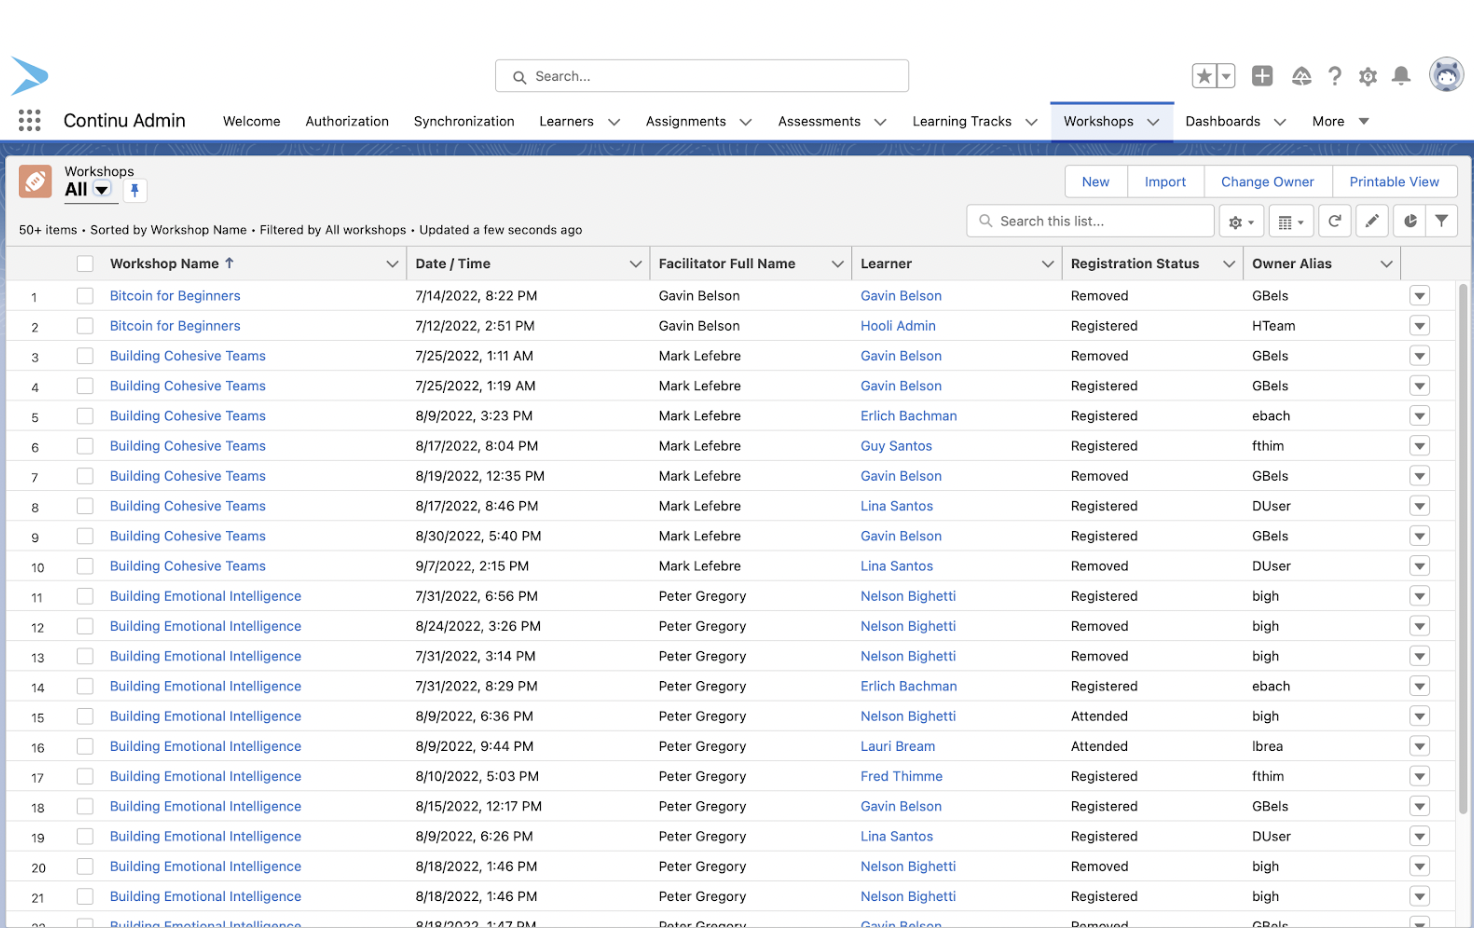1474x928 pixels.
Task: Switch to the Assignments tab
Action: tap(687, 121)
